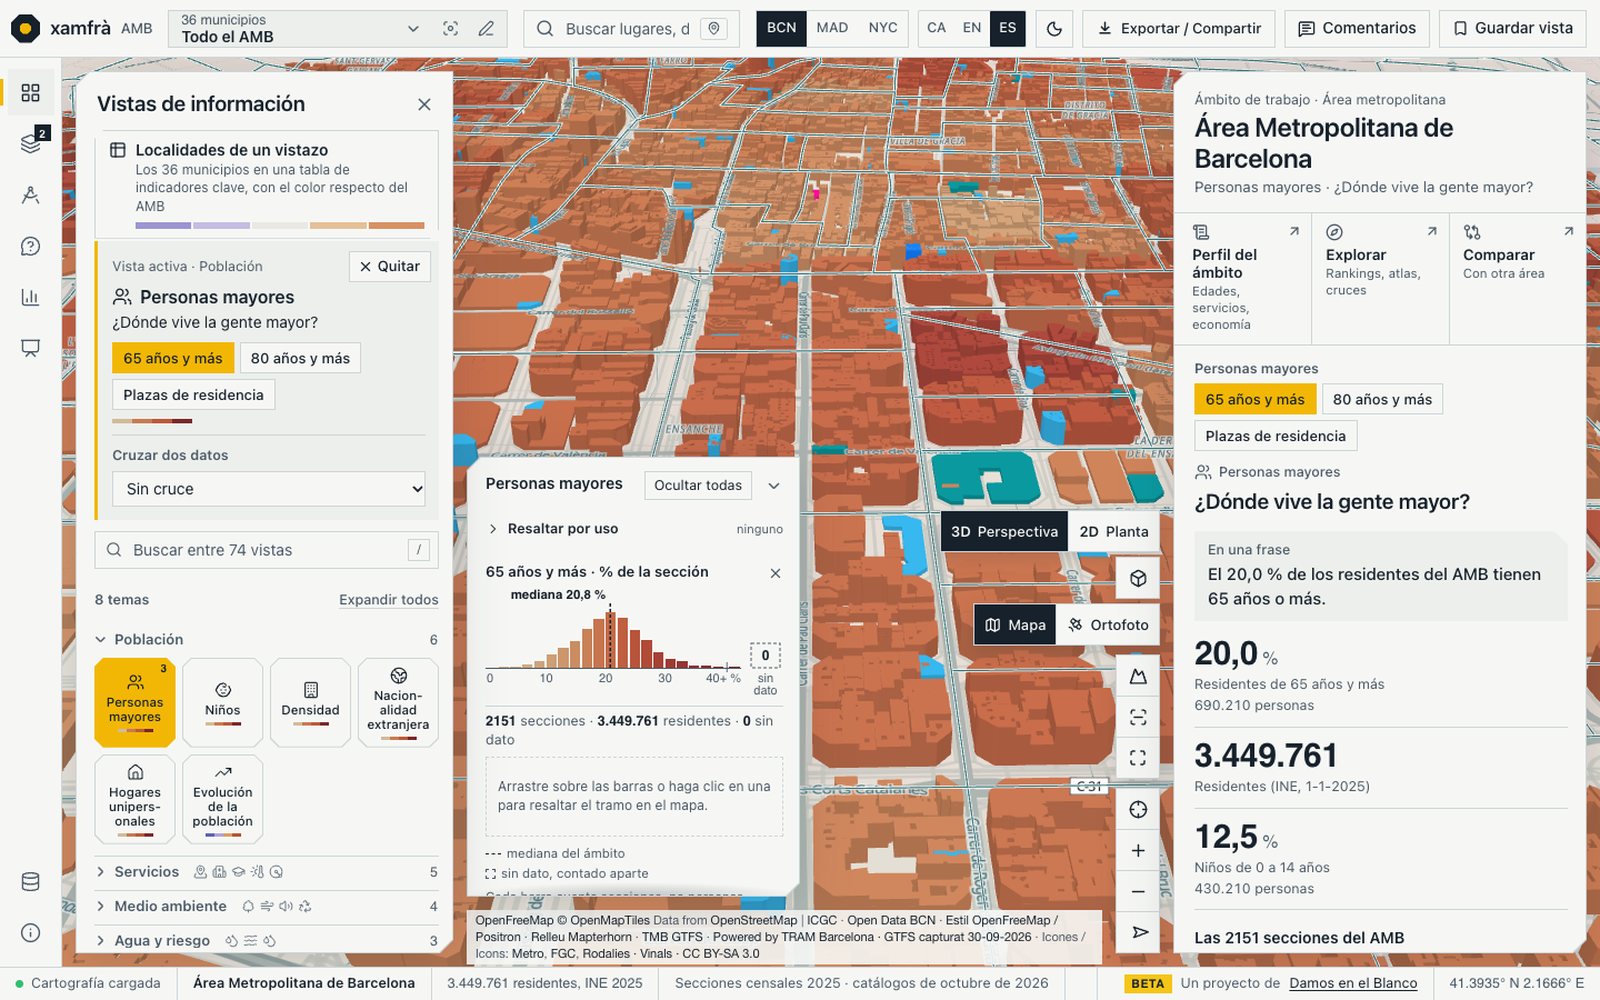Click Exportar / Compartir button
1600x1000 pixels.
pyautogui.click(x=1179, y=28)
